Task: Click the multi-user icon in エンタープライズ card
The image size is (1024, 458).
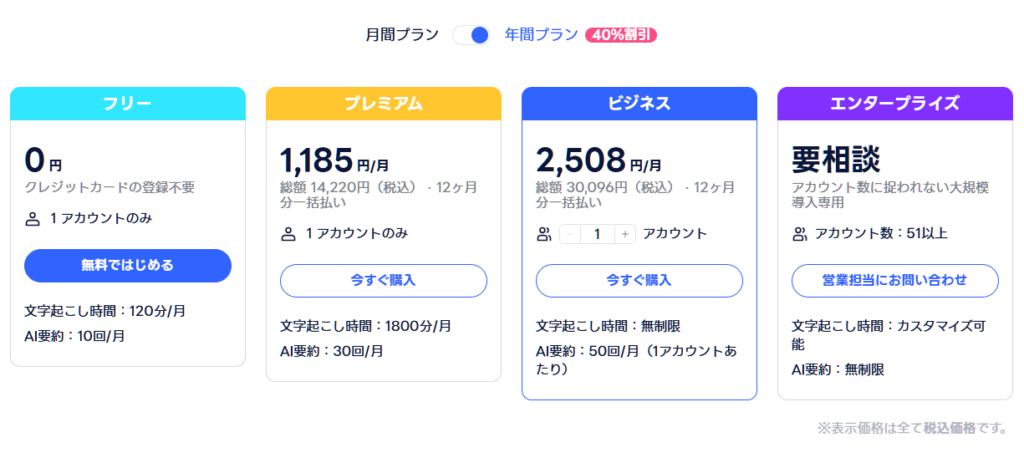Action: (x=800, y=235)
